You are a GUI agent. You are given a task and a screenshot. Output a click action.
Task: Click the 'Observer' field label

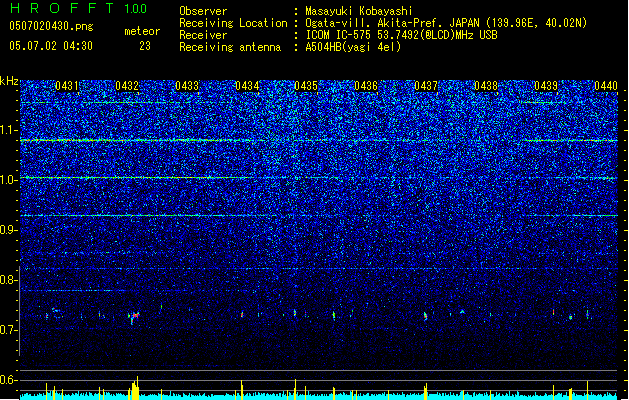(x=203, y=11)
